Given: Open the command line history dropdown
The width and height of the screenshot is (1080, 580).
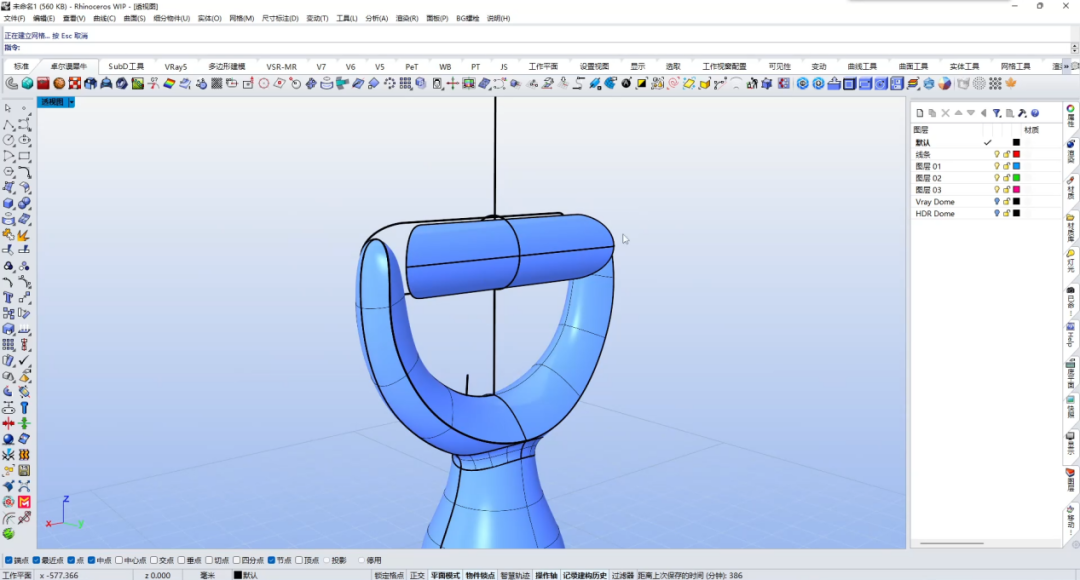Looking at the screenshot, I should tap(1074, 48).
